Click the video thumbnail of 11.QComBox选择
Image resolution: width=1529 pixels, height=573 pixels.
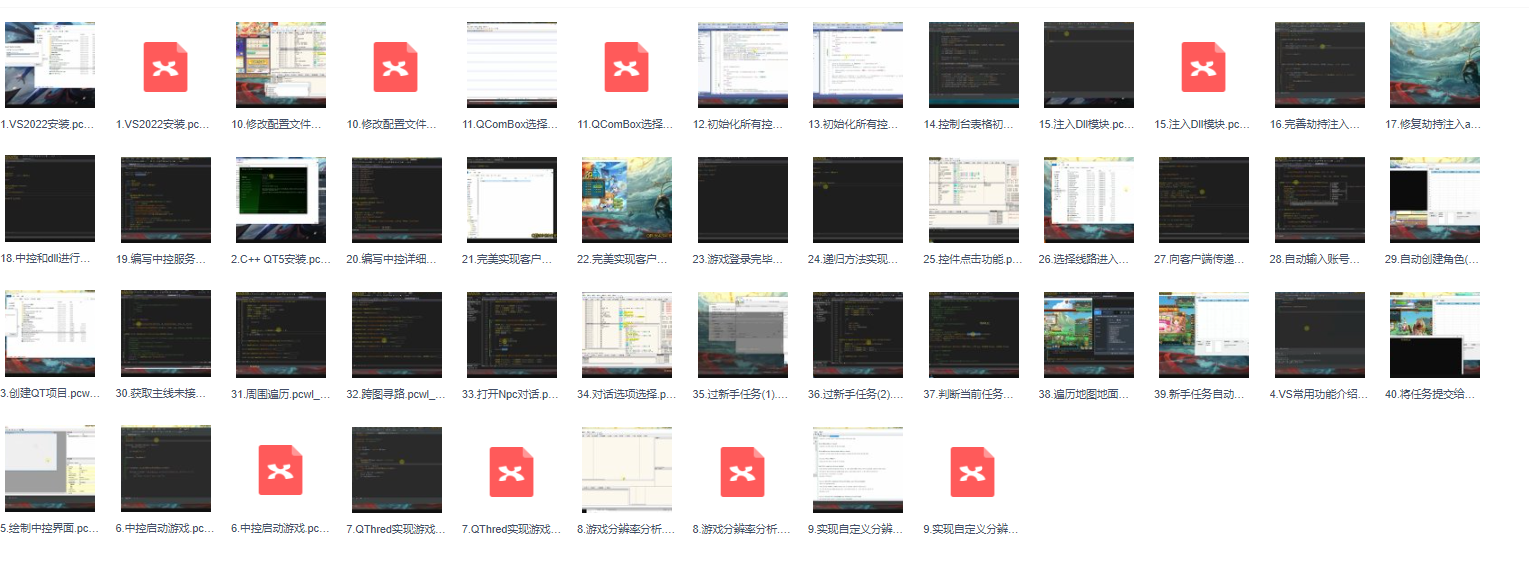point(512,65)
